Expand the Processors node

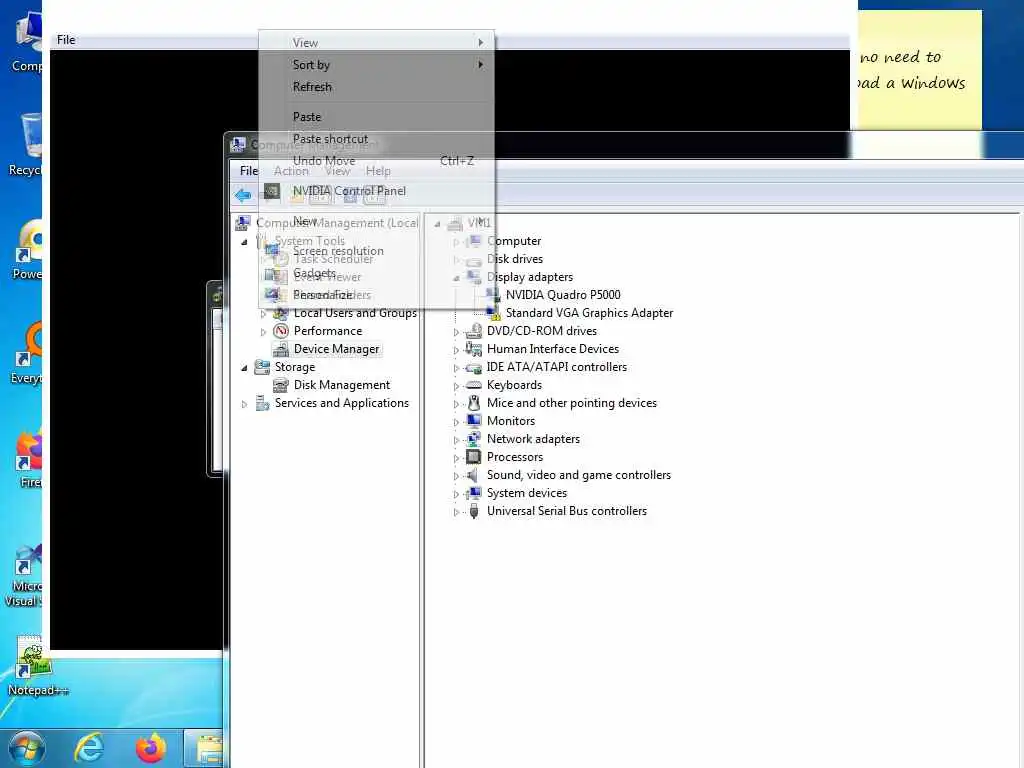(456, 458)
